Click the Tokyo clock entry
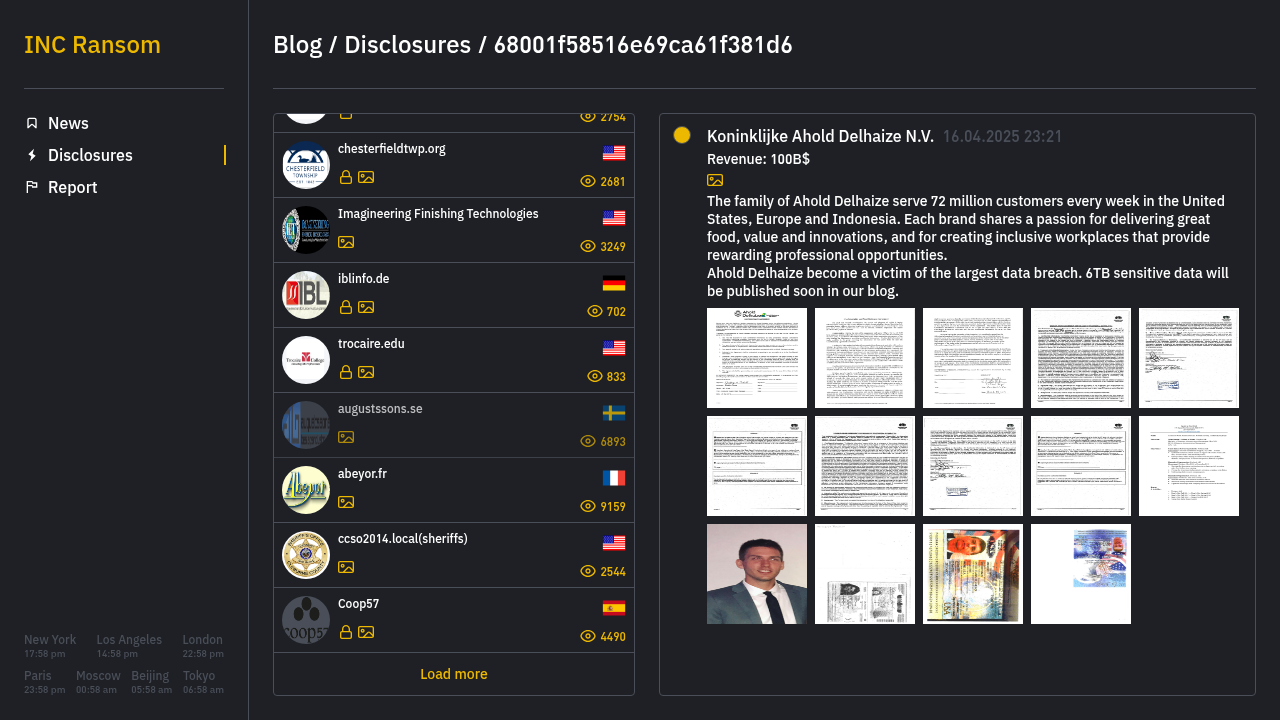1280x720 pixels. (203, 682)
